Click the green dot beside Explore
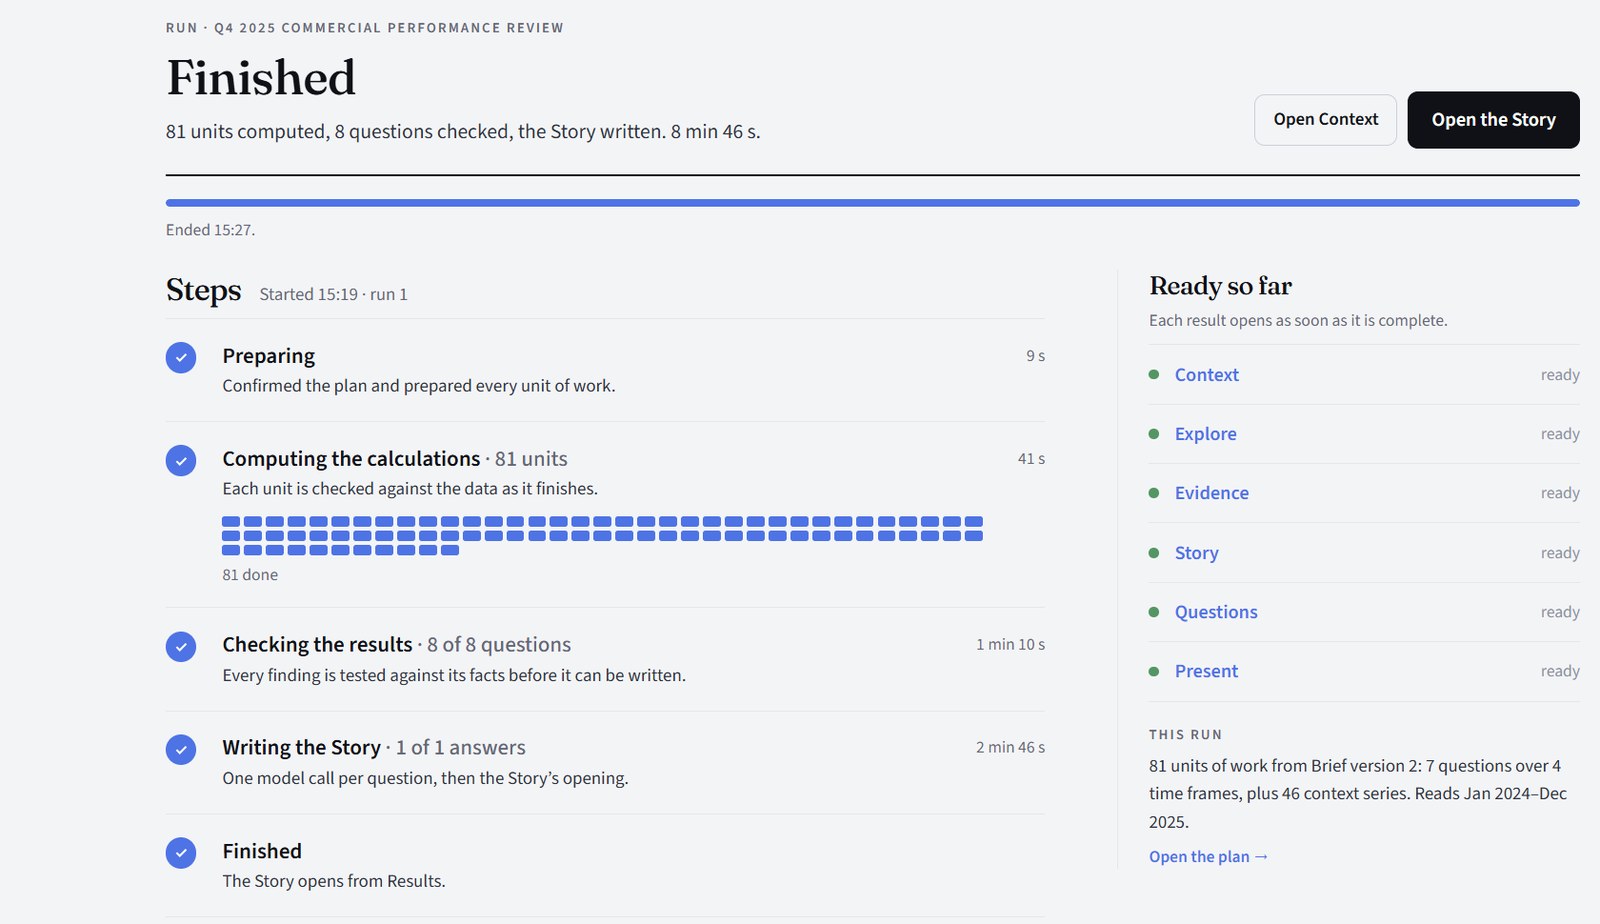 [x=1154, y=434]
